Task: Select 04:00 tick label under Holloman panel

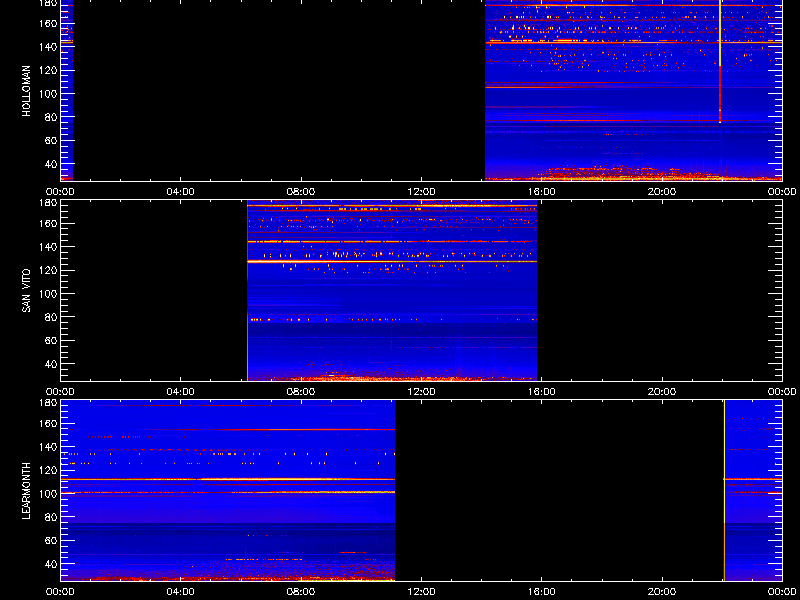Action: [181, 192]
